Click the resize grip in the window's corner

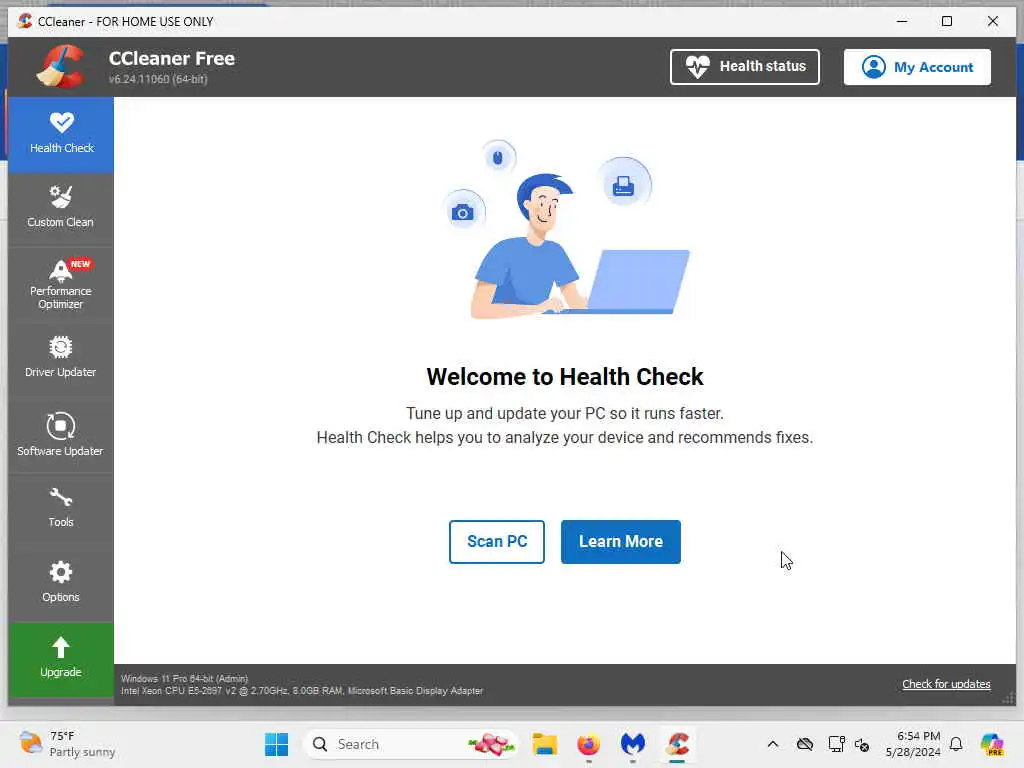click(x=1009, y=698)
